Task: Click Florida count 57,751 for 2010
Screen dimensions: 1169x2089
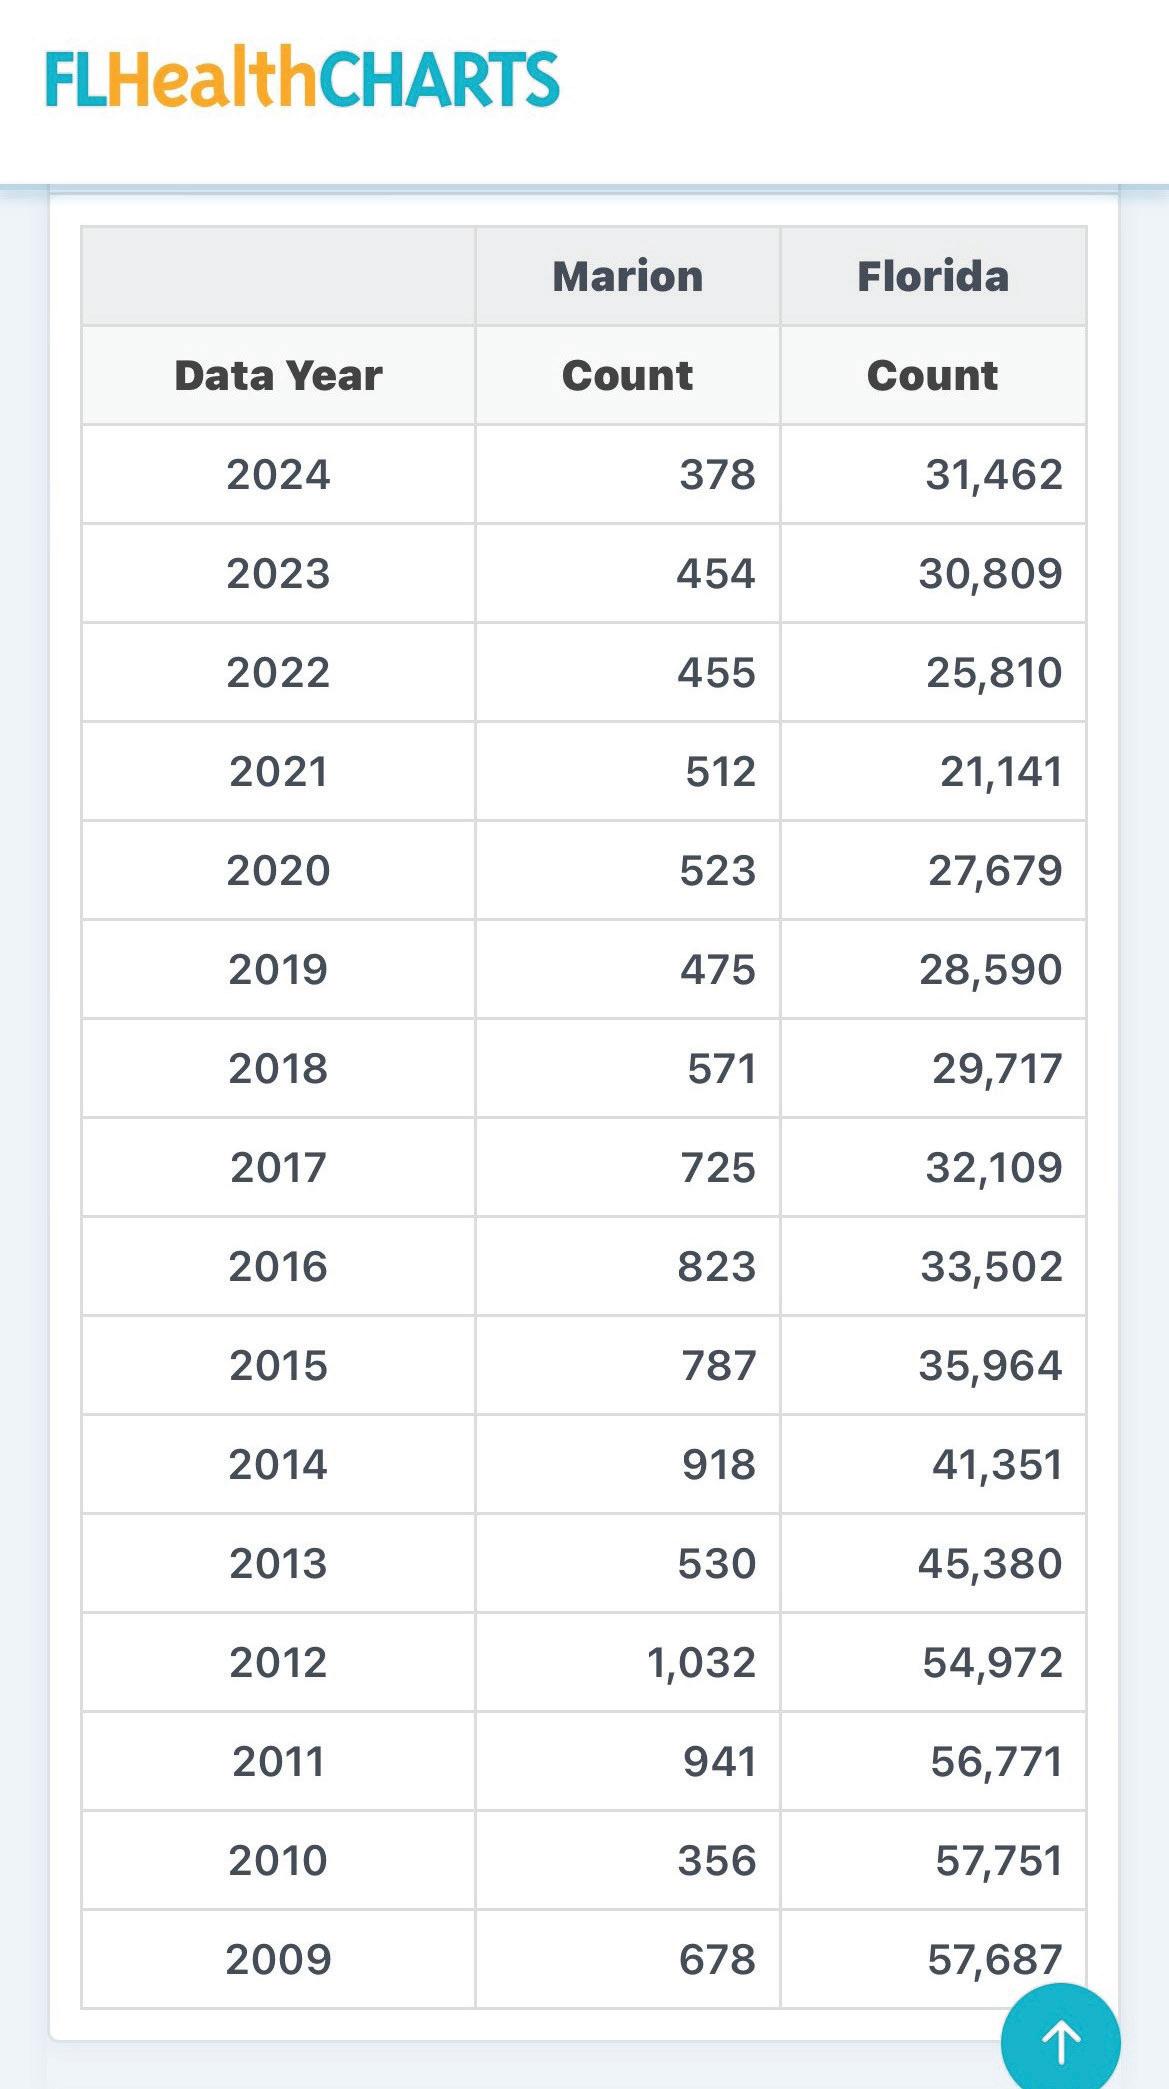Action: click(933, 1860)
